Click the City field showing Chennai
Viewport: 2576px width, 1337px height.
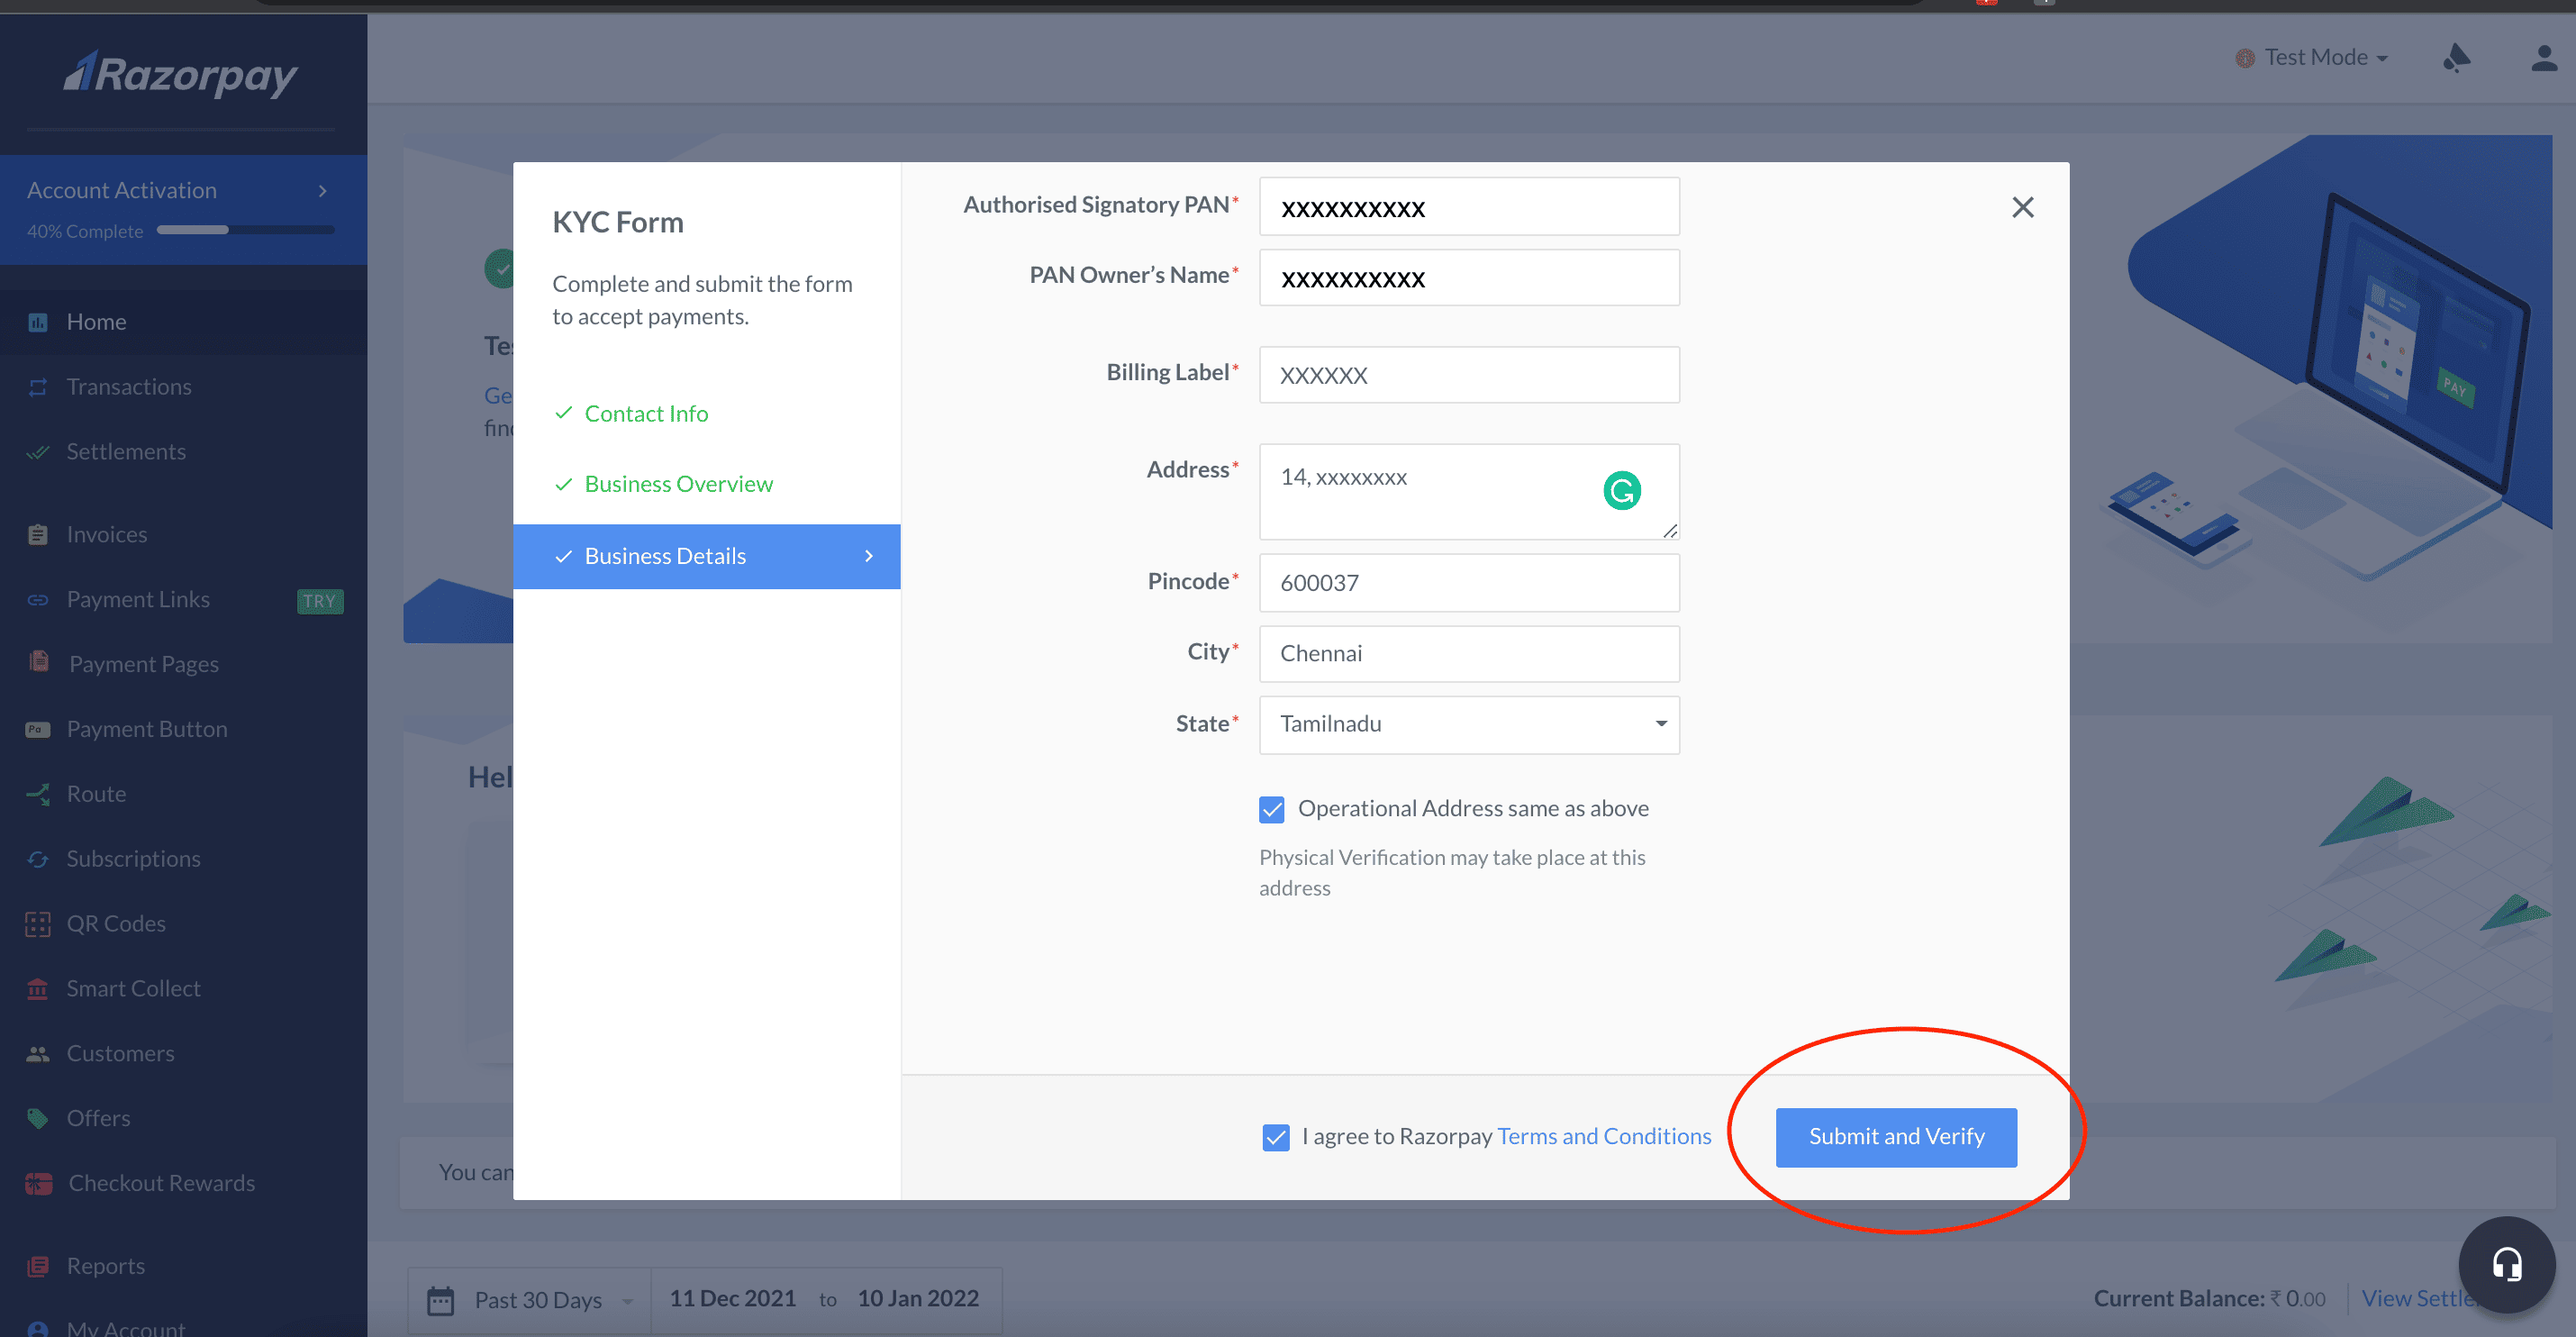point(1468,654)
